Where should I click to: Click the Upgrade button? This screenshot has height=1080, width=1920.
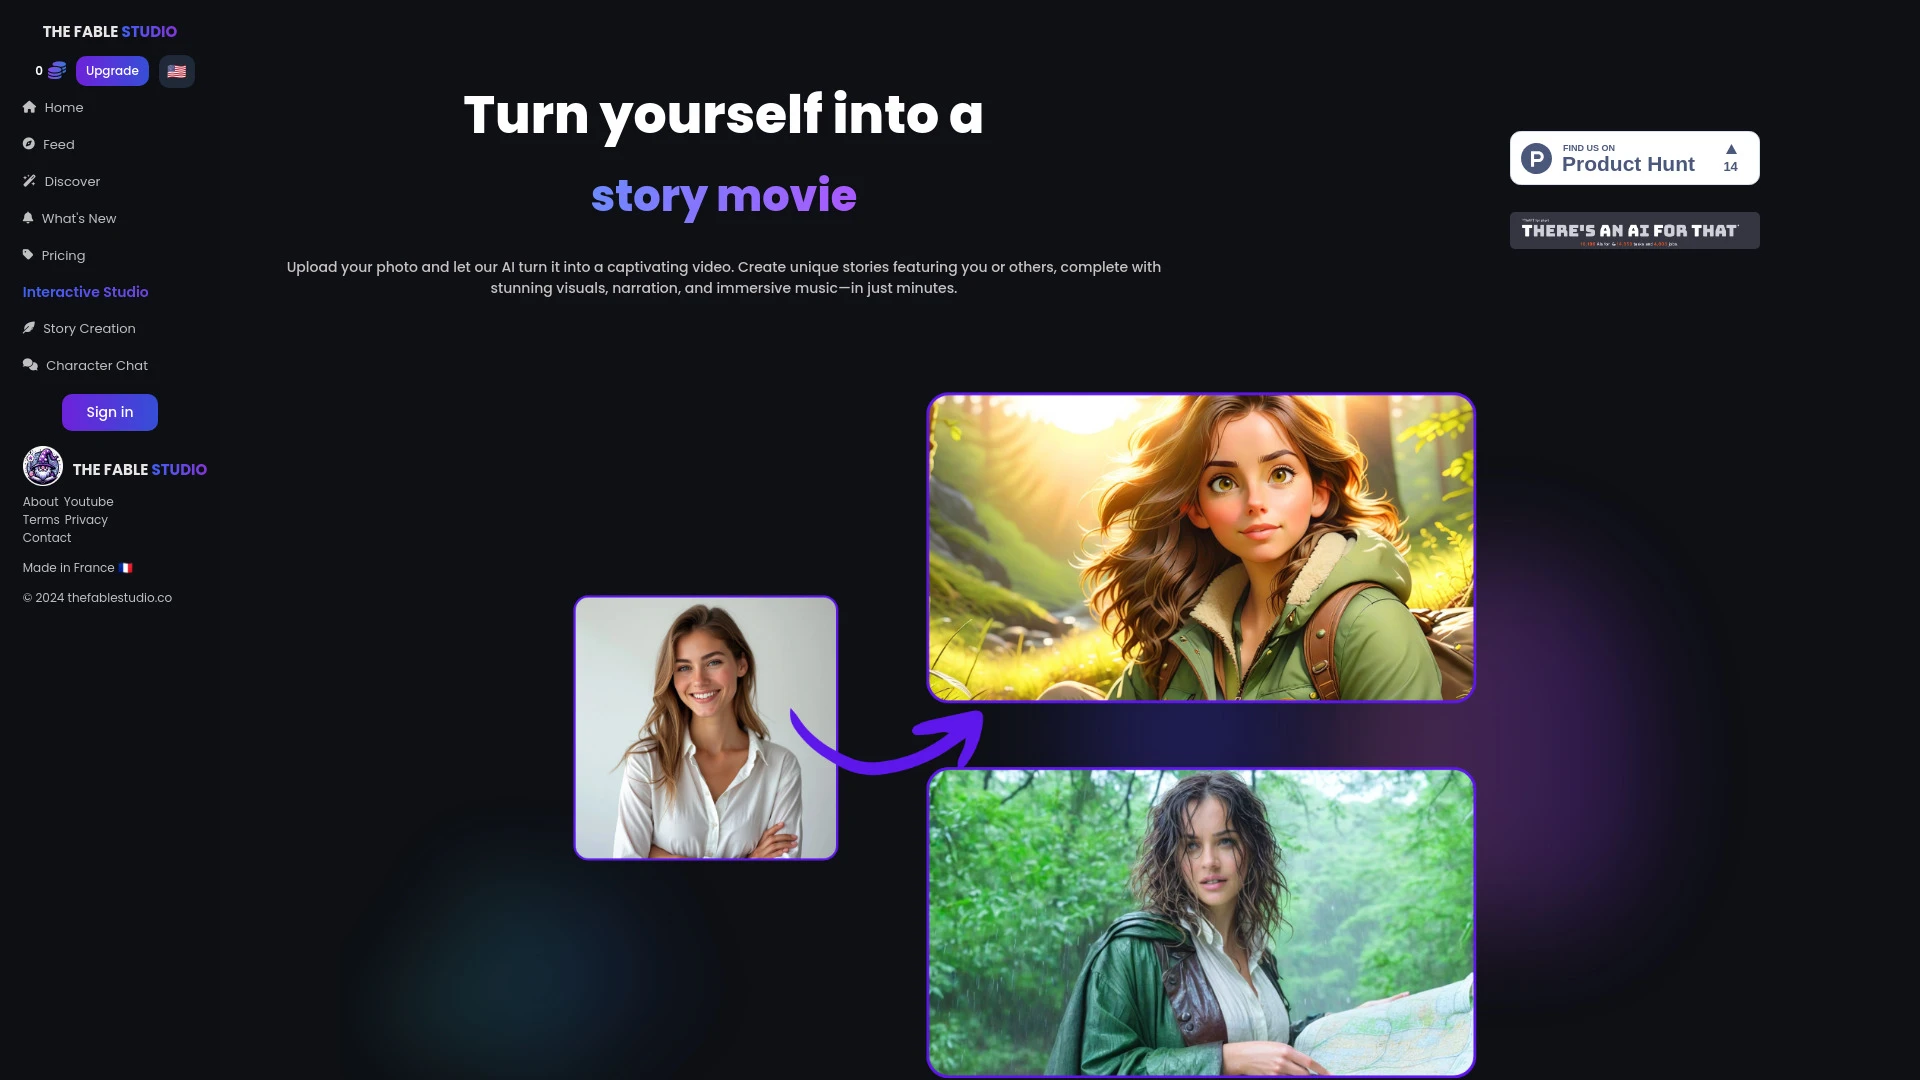point(112,71)
